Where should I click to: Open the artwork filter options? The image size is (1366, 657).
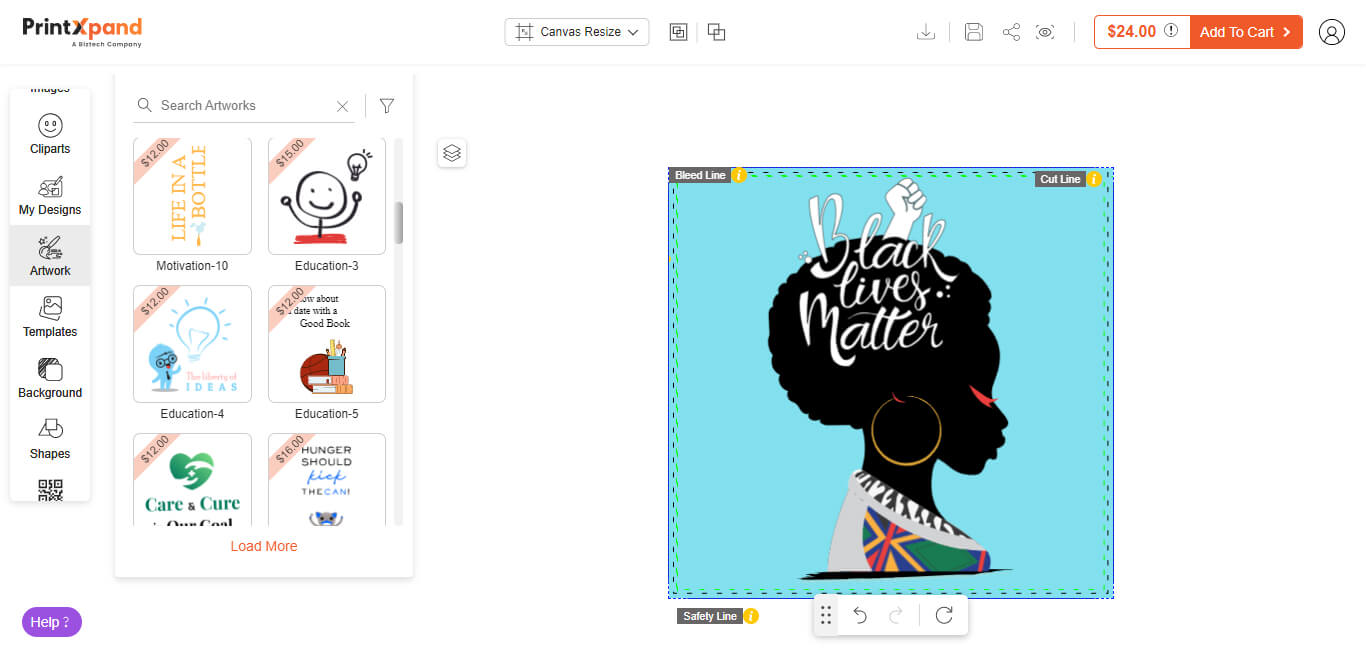pyautogui.click(x=386, y=105)
